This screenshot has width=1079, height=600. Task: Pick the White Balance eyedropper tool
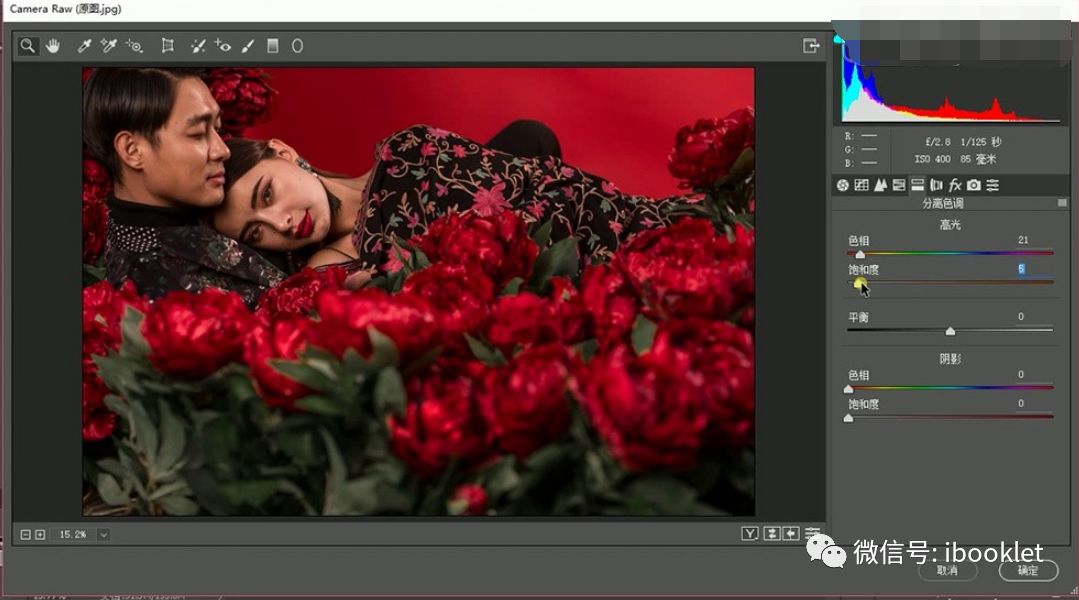(x=85, y=46)
